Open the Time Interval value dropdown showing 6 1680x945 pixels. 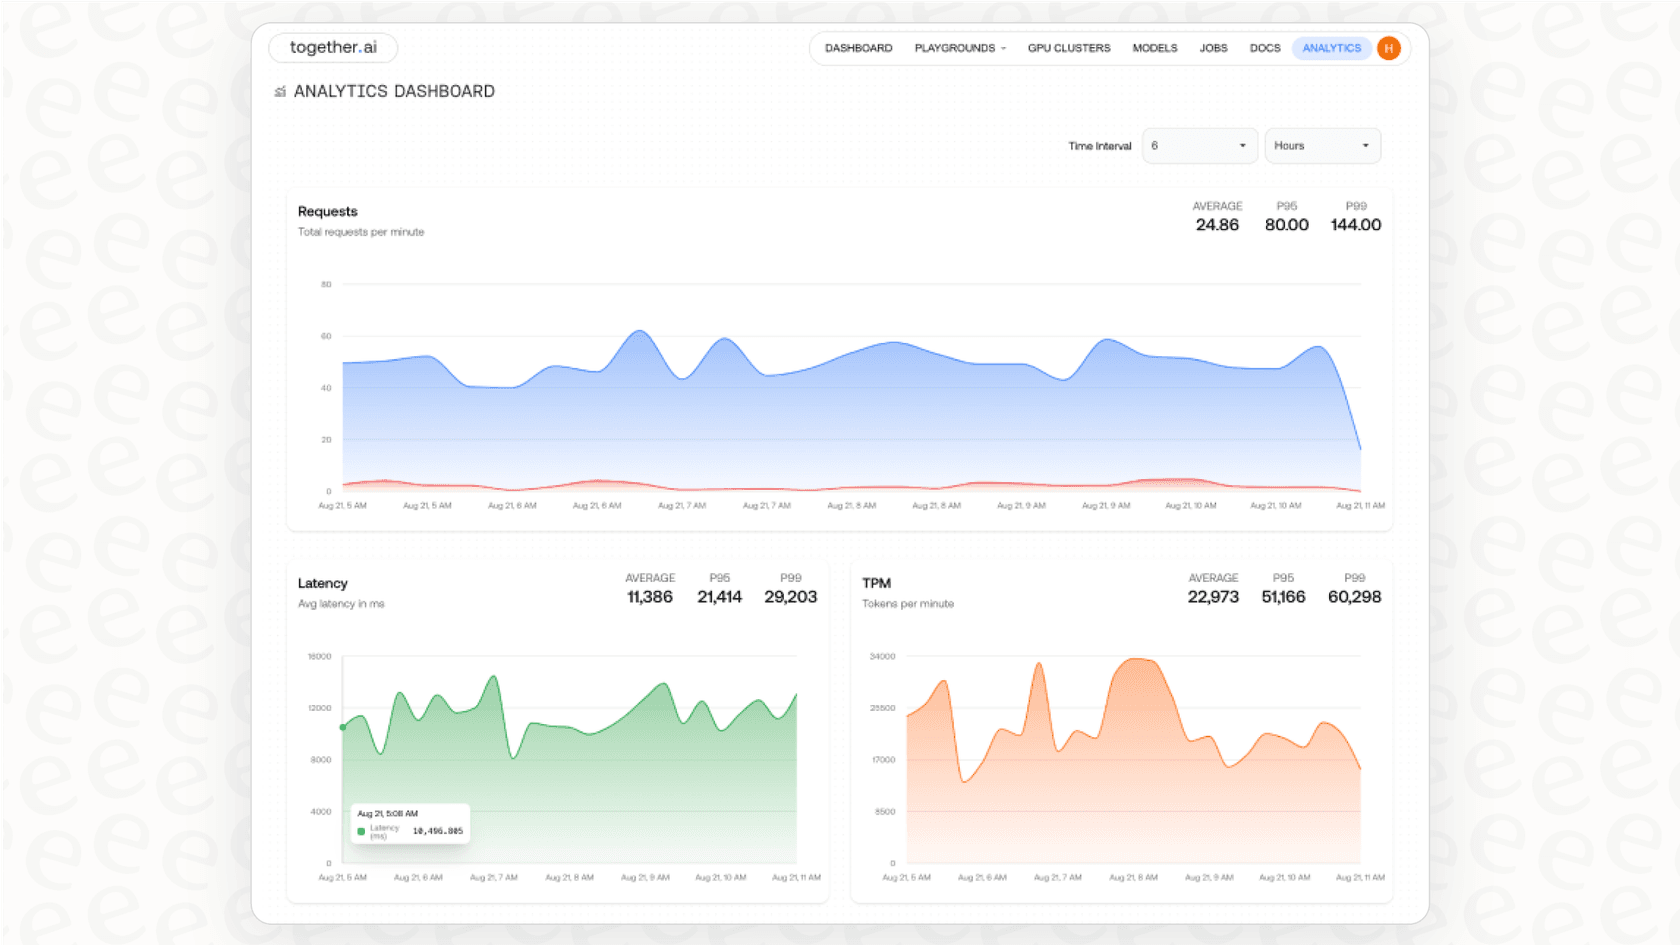point(1199,145)
